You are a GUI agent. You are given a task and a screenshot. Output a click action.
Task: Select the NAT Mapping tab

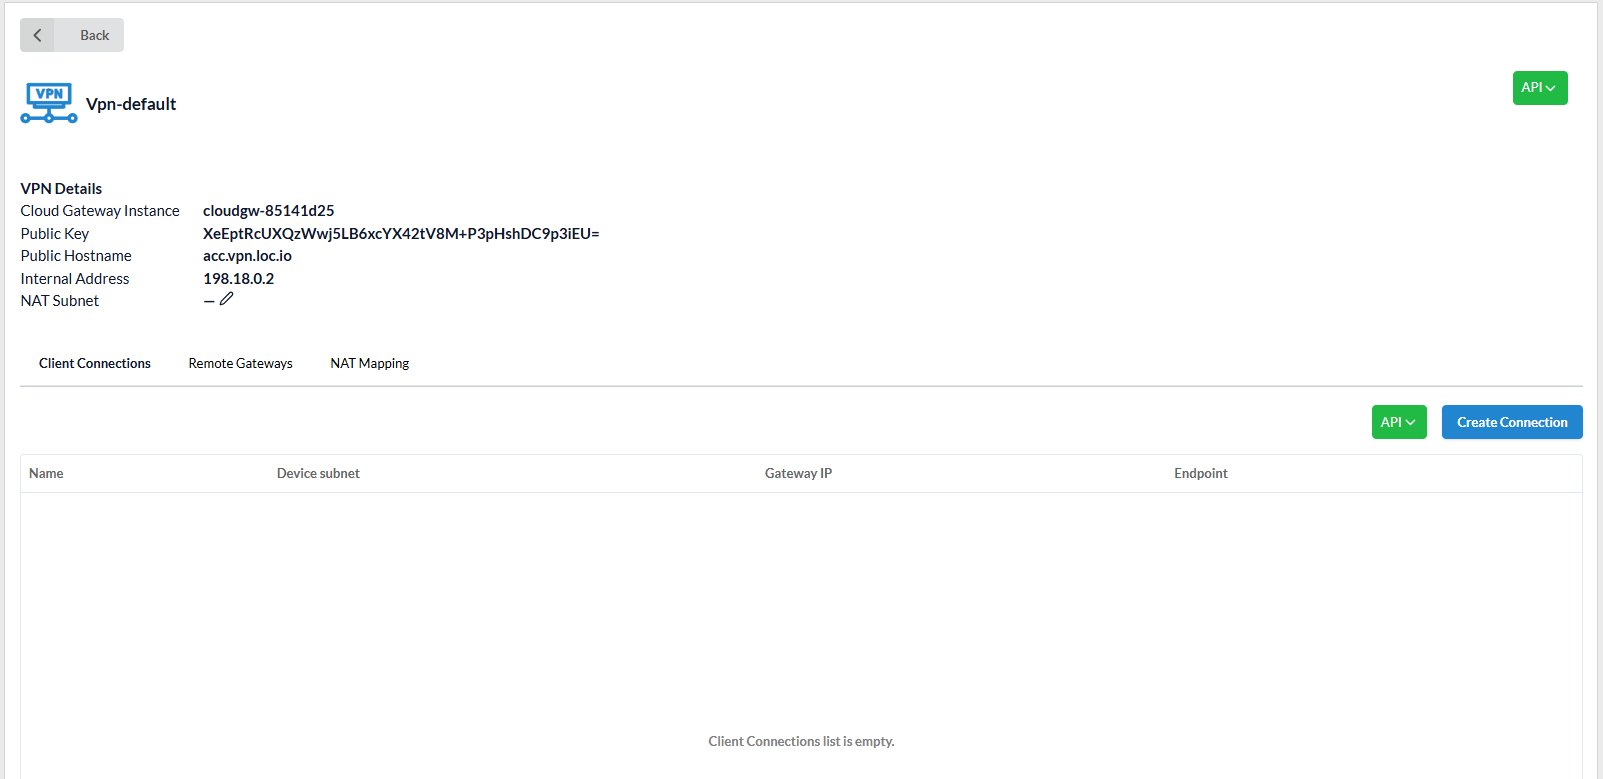point(370,363)
